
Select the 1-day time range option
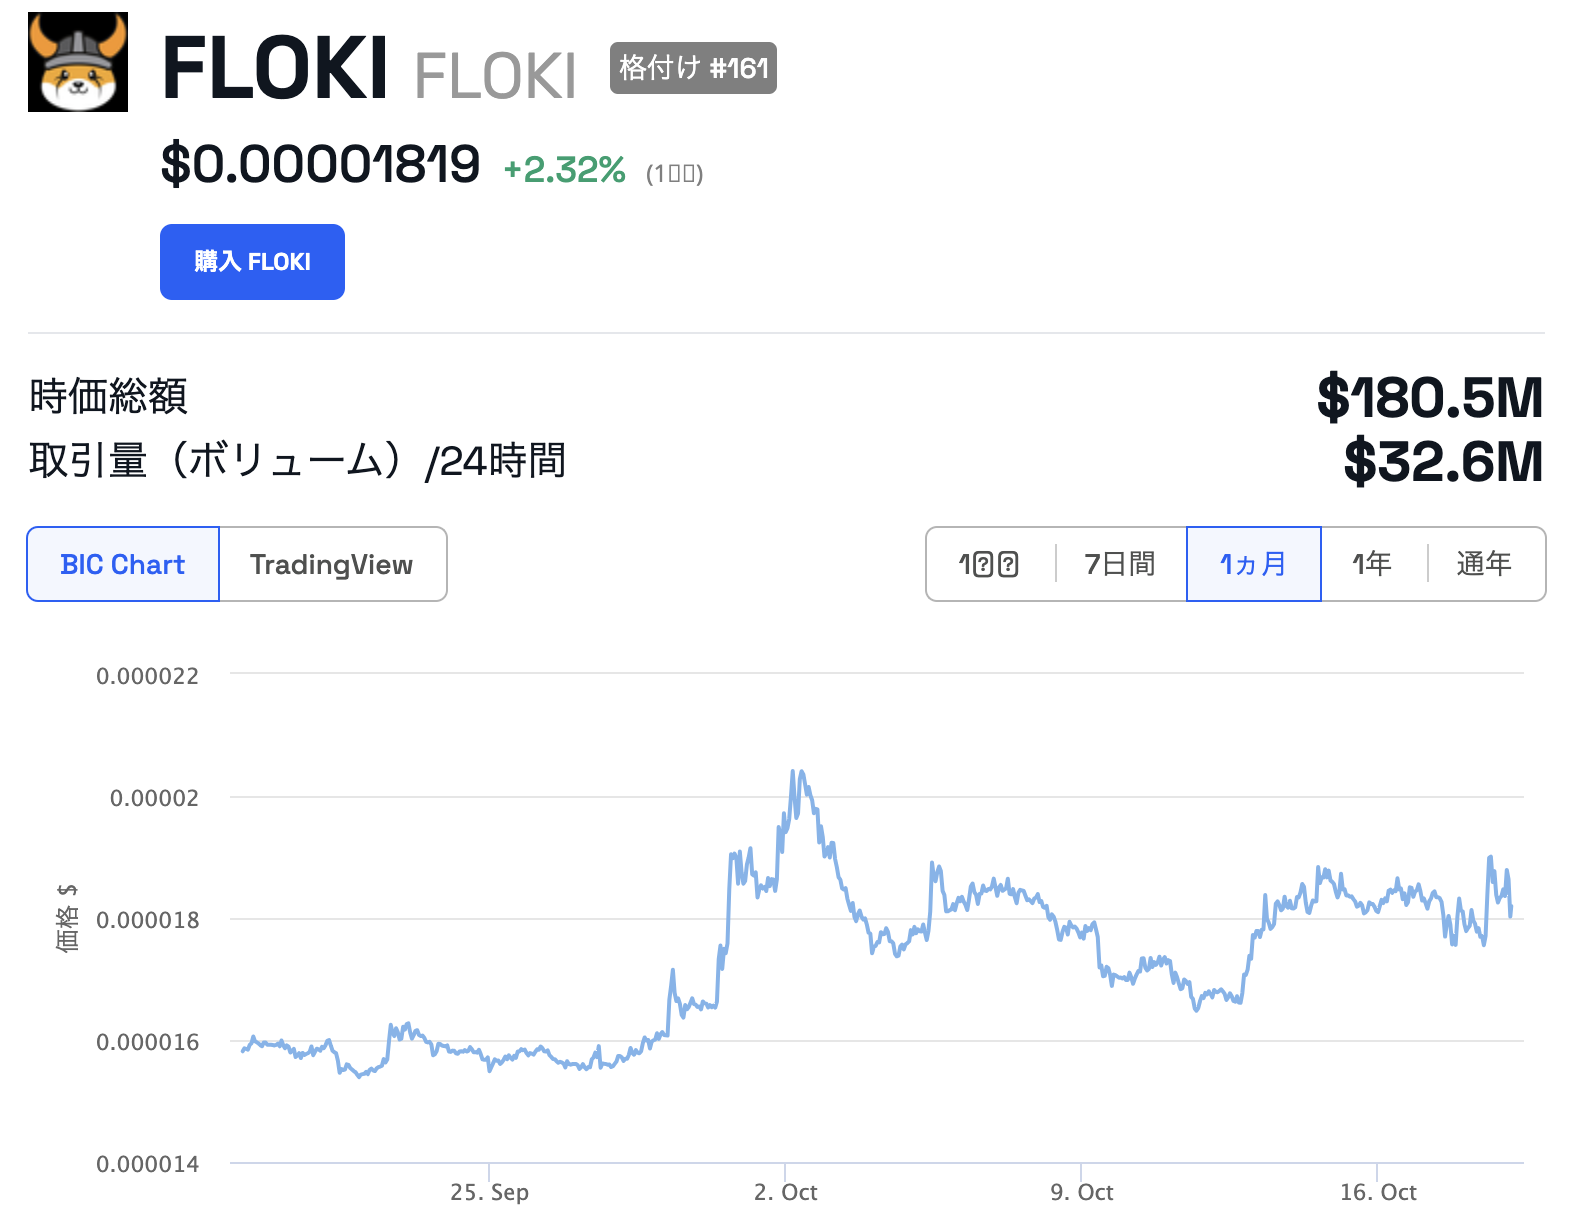[988, 564]
